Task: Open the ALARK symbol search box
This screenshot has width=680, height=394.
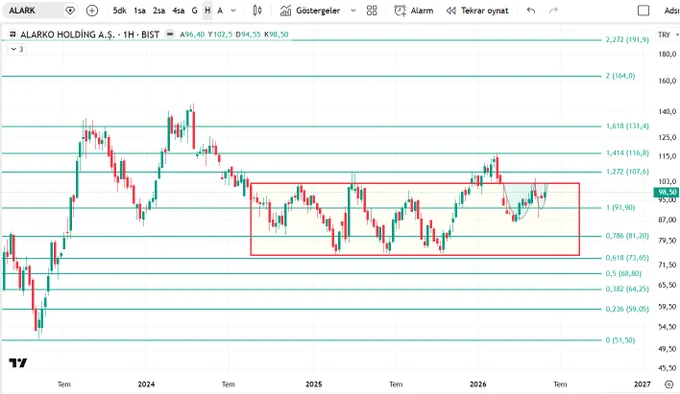Action: click(x=39, y=10)
